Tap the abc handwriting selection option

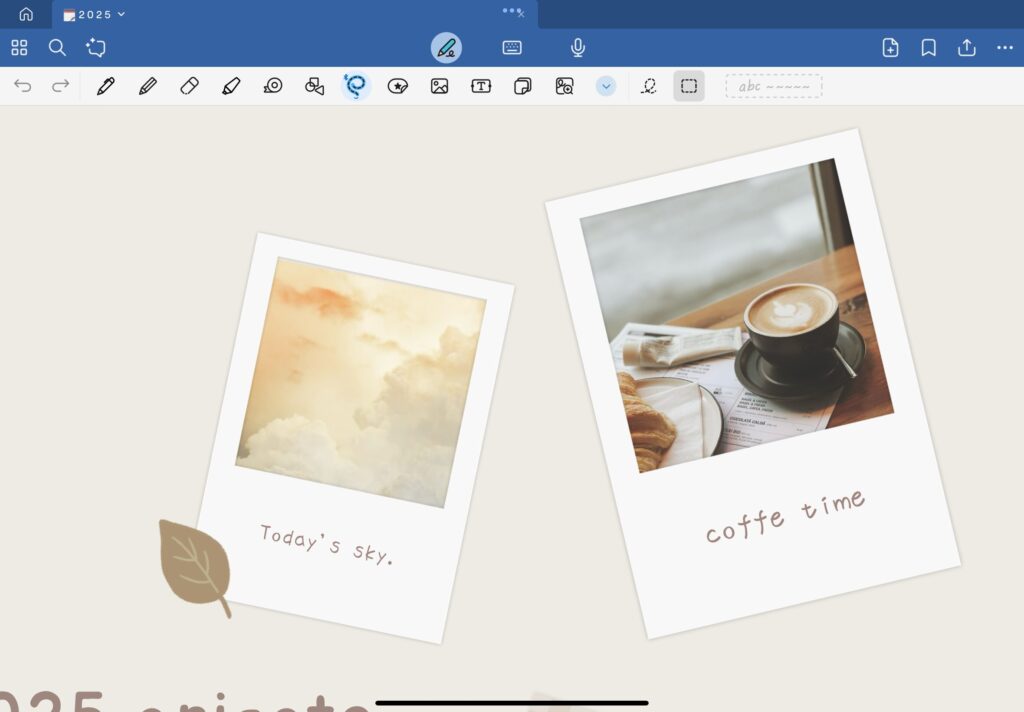(774, 86)
